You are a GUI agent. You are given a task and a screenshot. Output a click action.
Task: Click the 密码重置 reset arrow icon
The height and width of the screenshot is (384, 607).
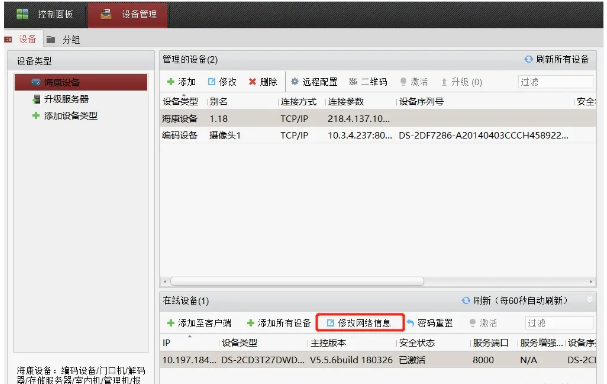click(x=410, y=323)
